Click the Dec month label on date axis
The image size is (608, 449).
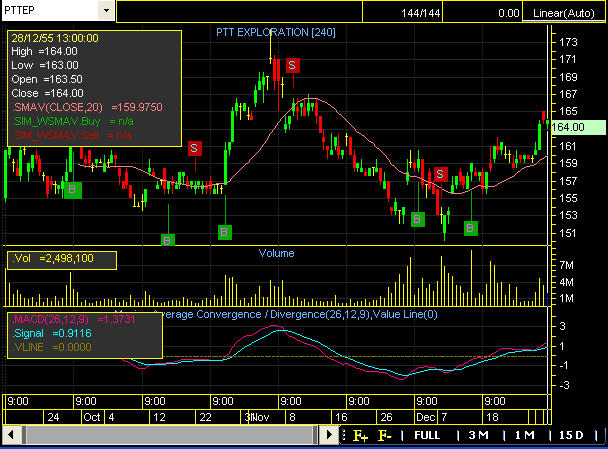(426, 417)
